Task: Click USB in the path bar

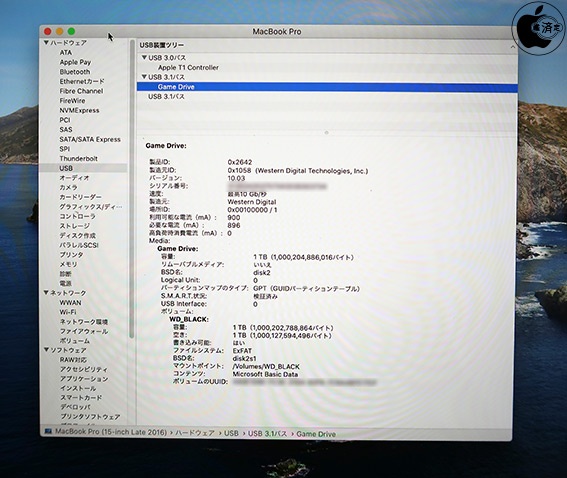Action: [x=231, y=433]
